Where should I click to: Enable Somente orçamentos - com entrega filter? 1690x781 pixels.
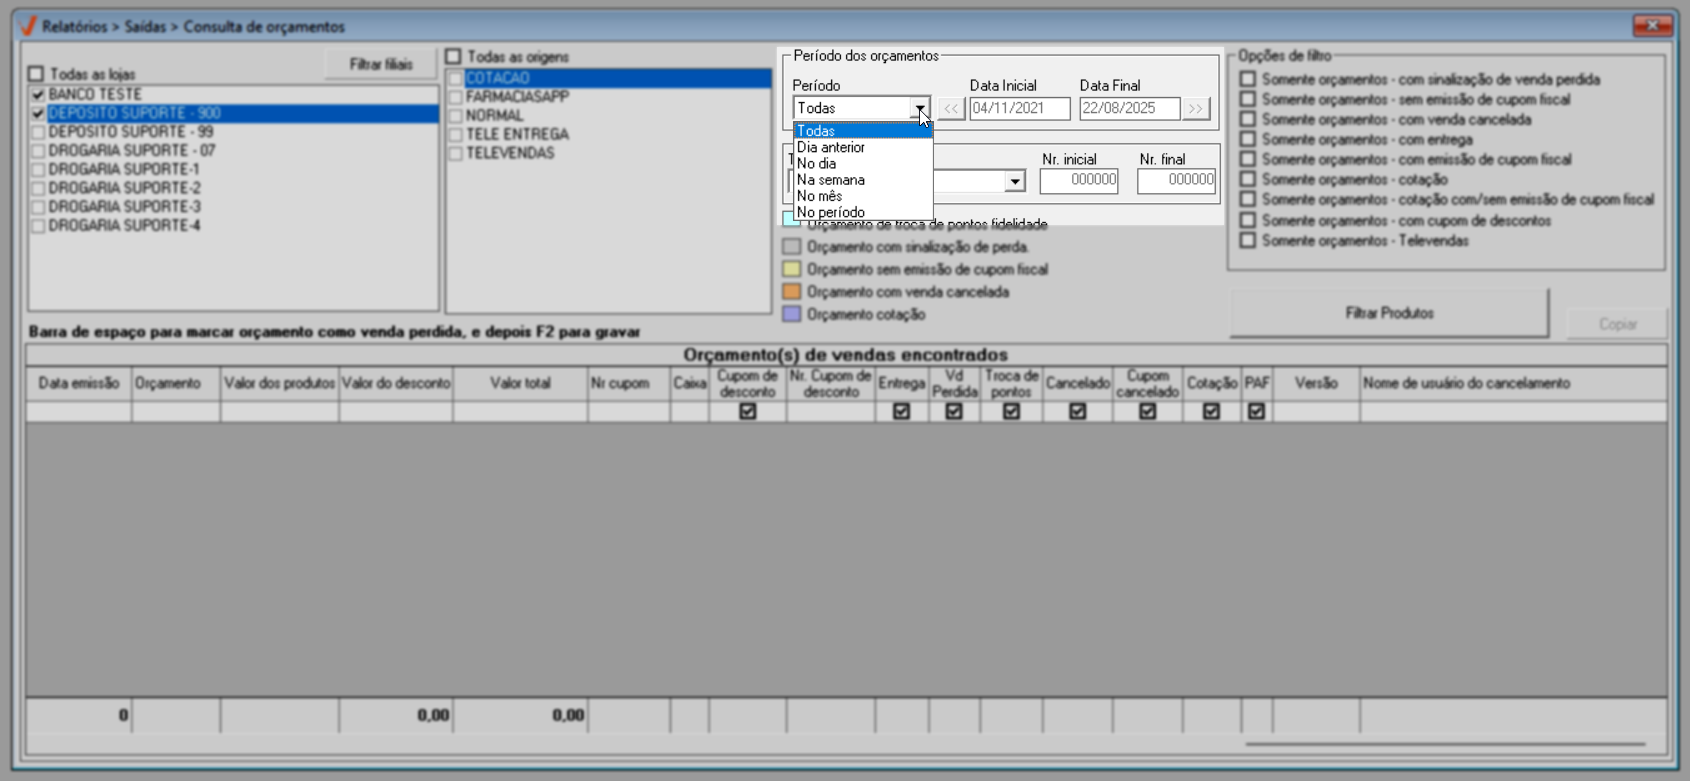pos(1248,139)
